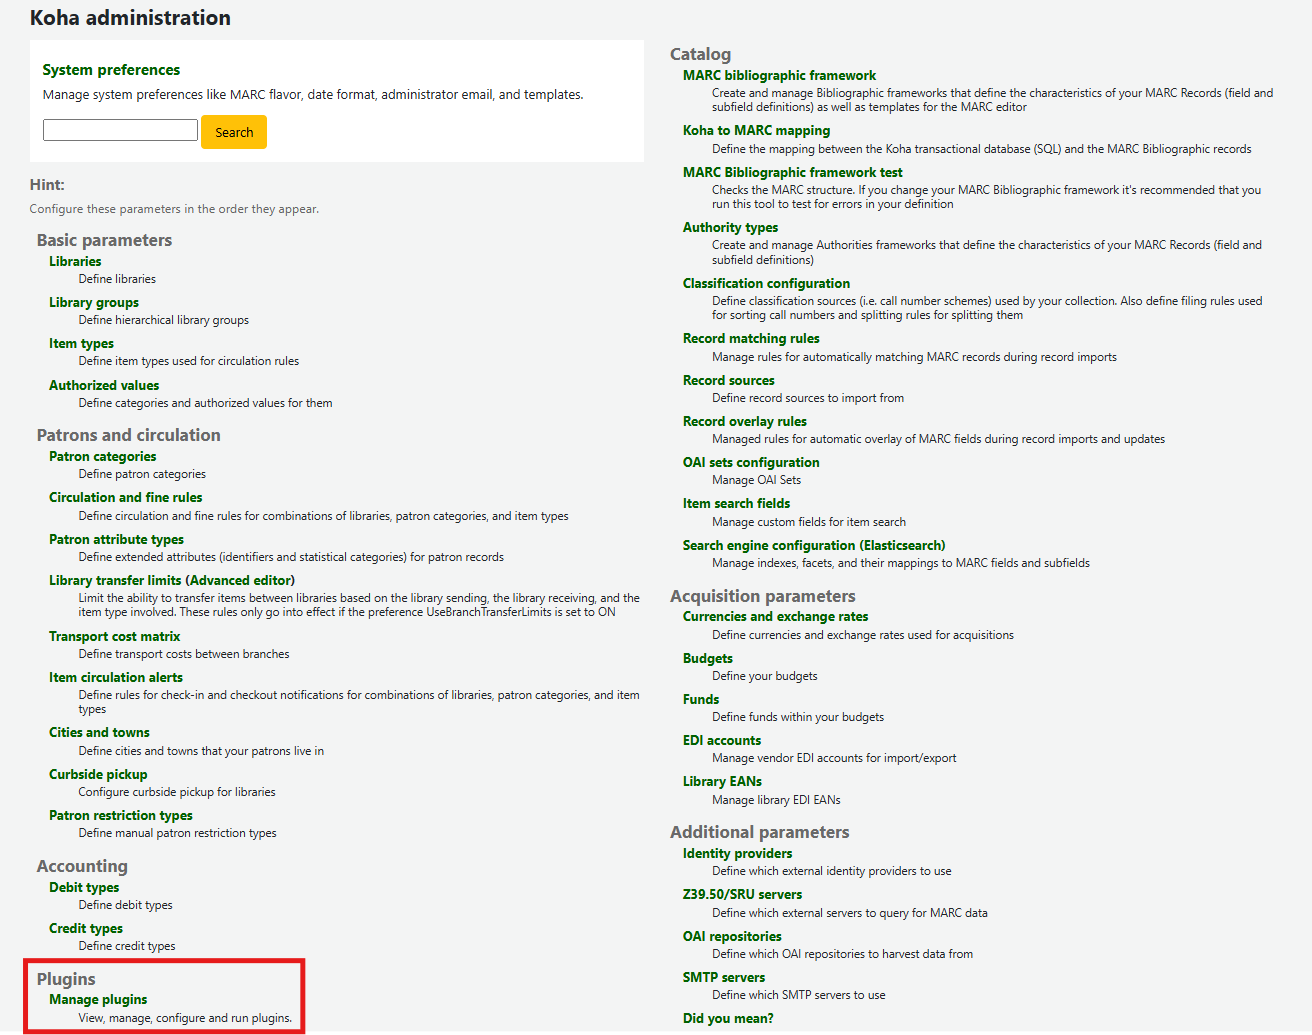Open the Funds link
Image resolution: width=1312 pixels, height=1035 pixels.
(x=701, y=700)
